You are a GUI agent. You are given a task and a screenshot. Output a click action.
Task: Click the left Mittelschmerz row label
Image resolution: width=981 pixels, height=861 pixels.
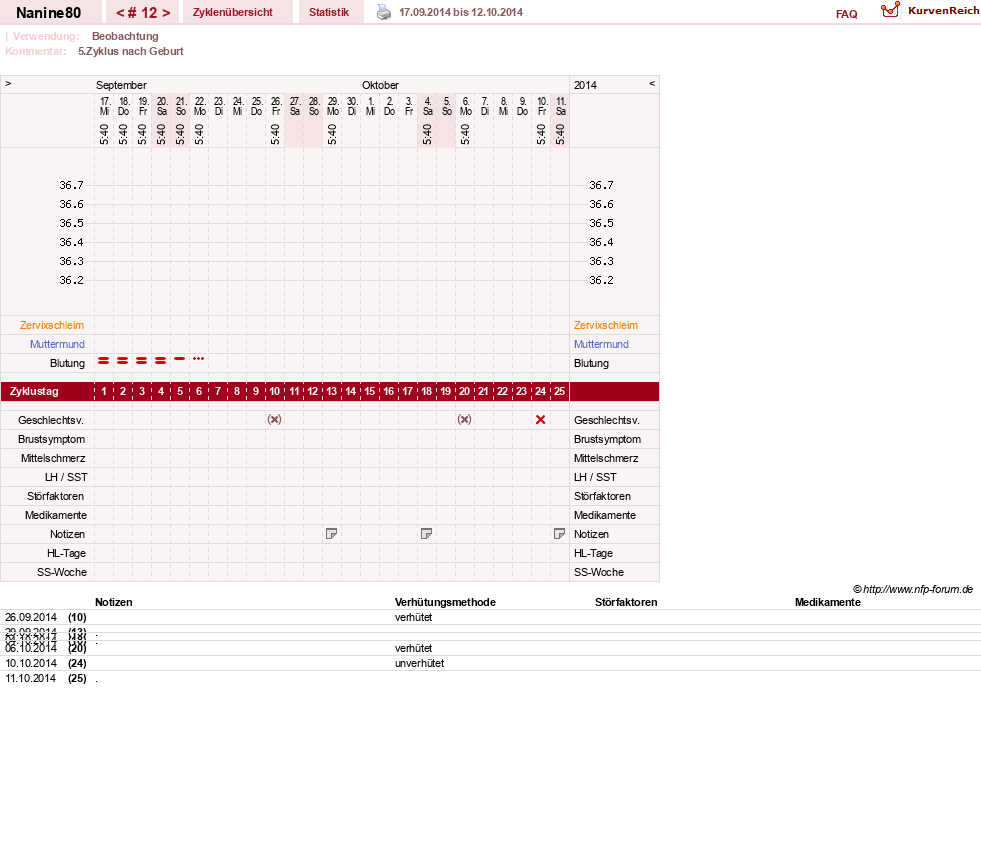[53, 459]
